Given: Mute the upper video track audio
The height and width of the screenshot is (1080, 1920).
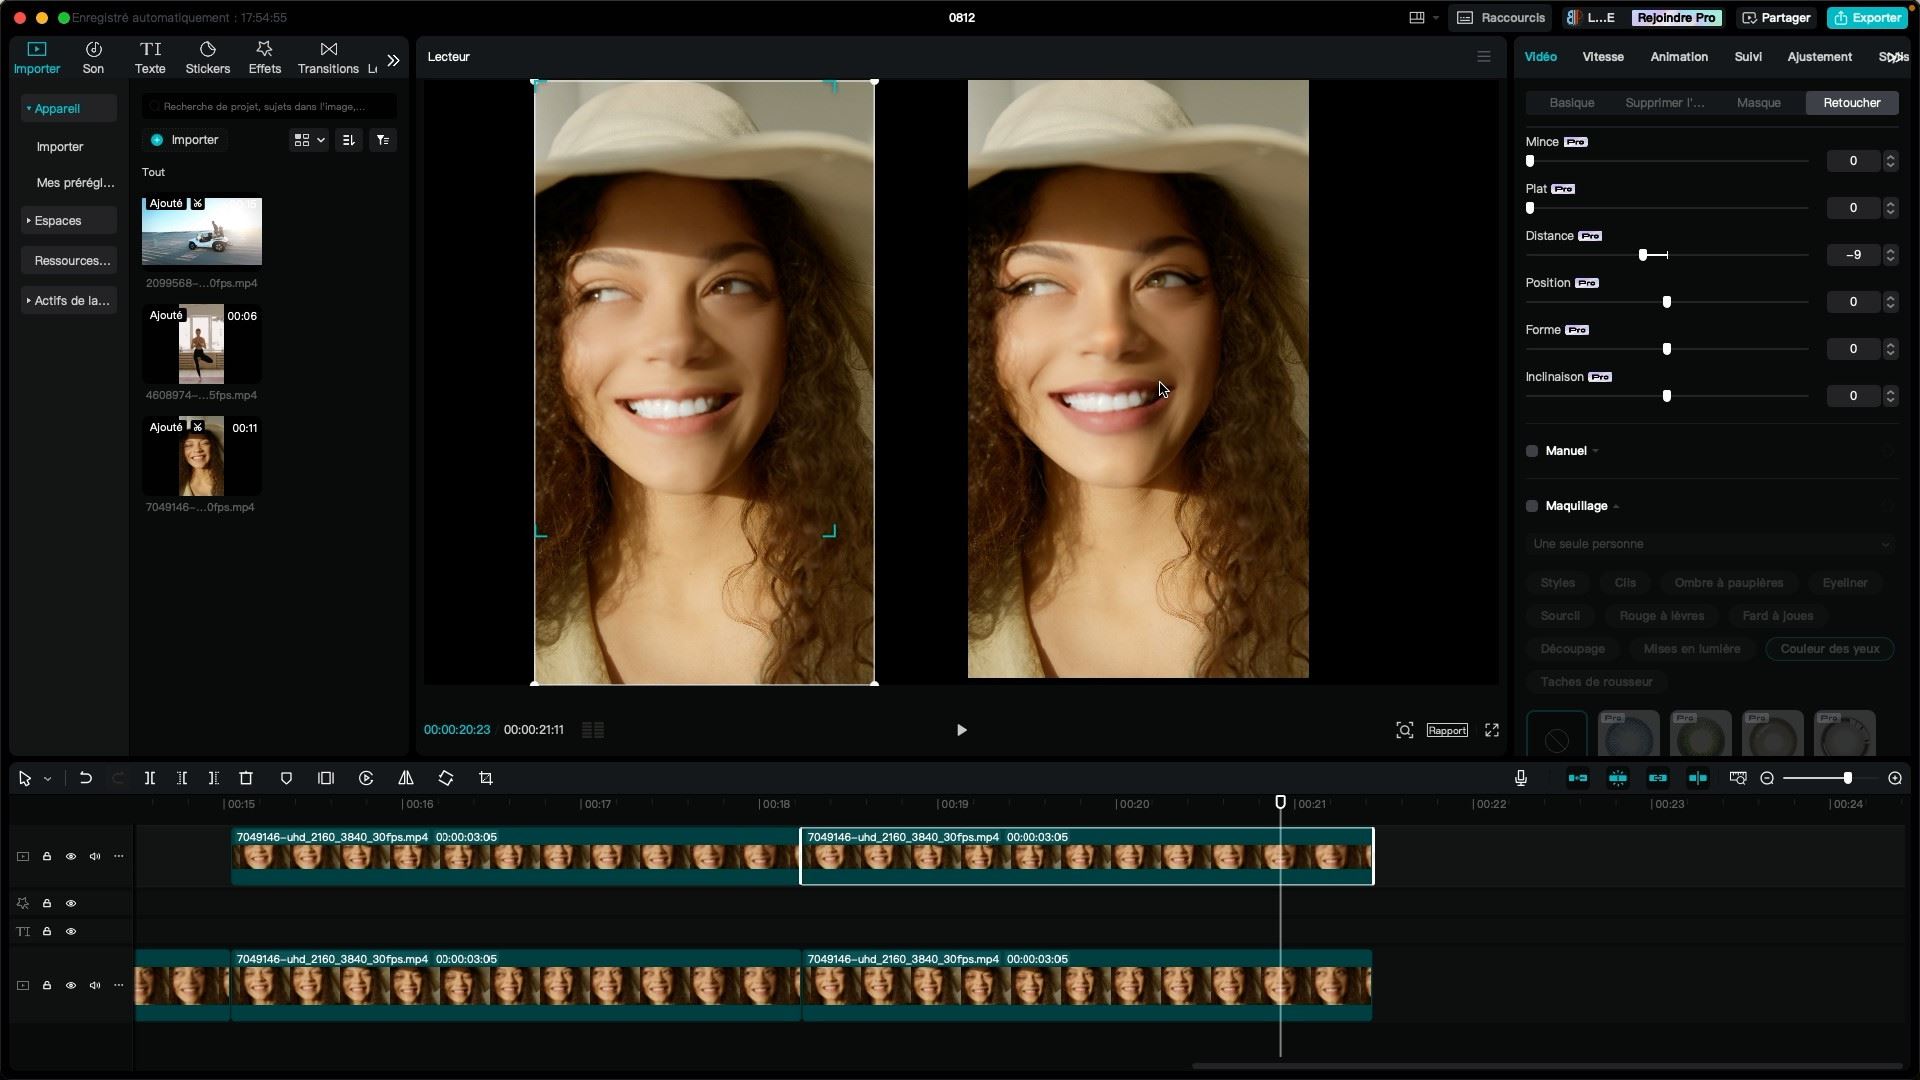Looking at the screenshot, I should pos(95,857).
